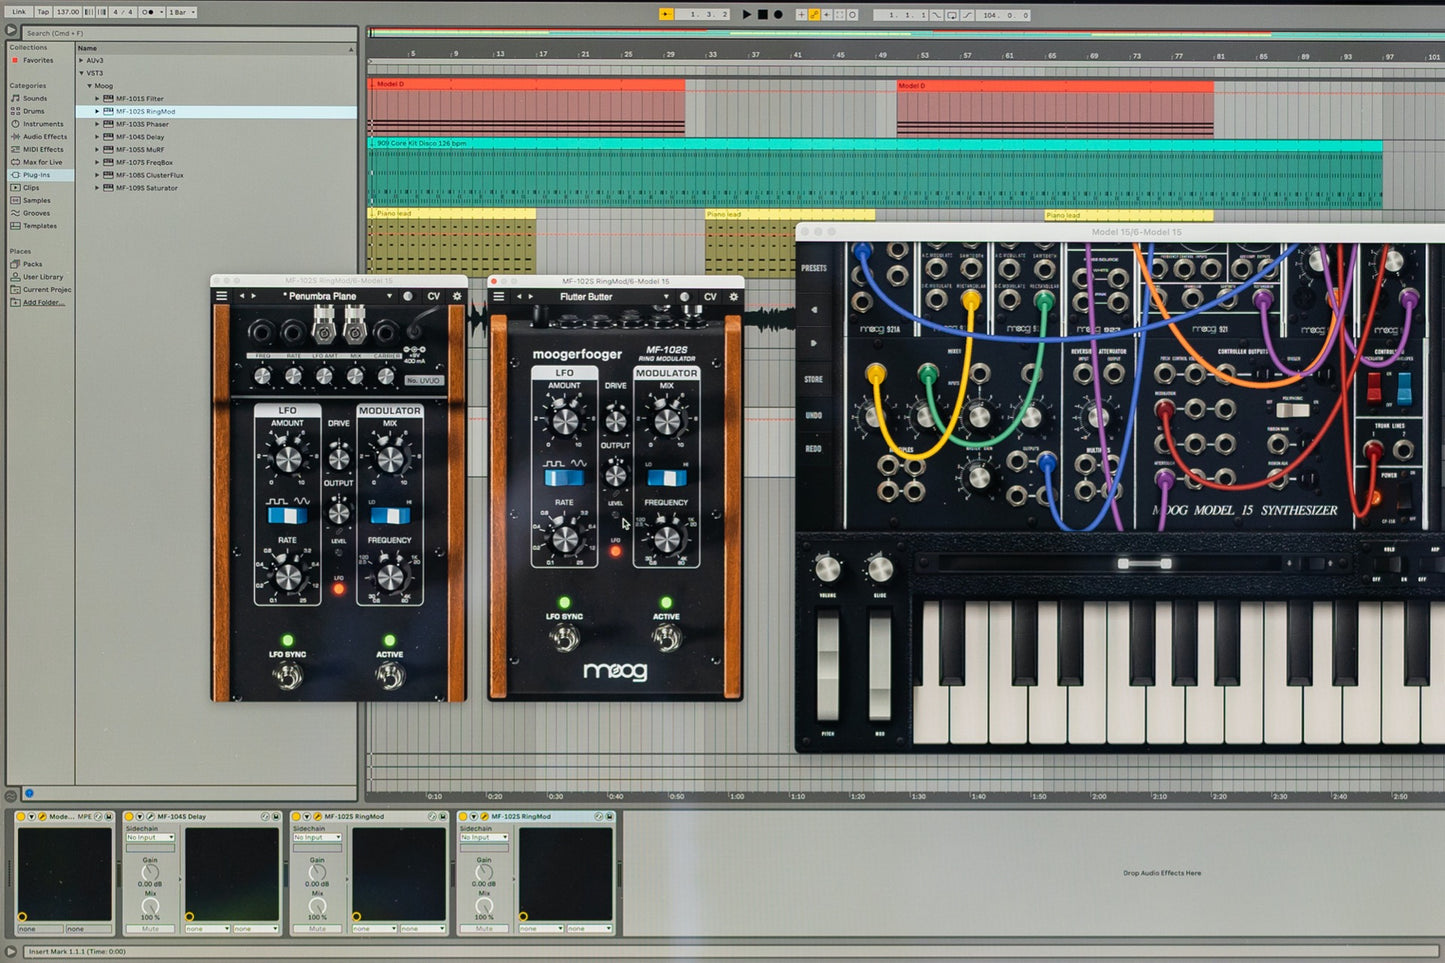
Task: Toggle LFO SYNC footswitch on Penumbra Plane plugin
Action: (288, 677)
